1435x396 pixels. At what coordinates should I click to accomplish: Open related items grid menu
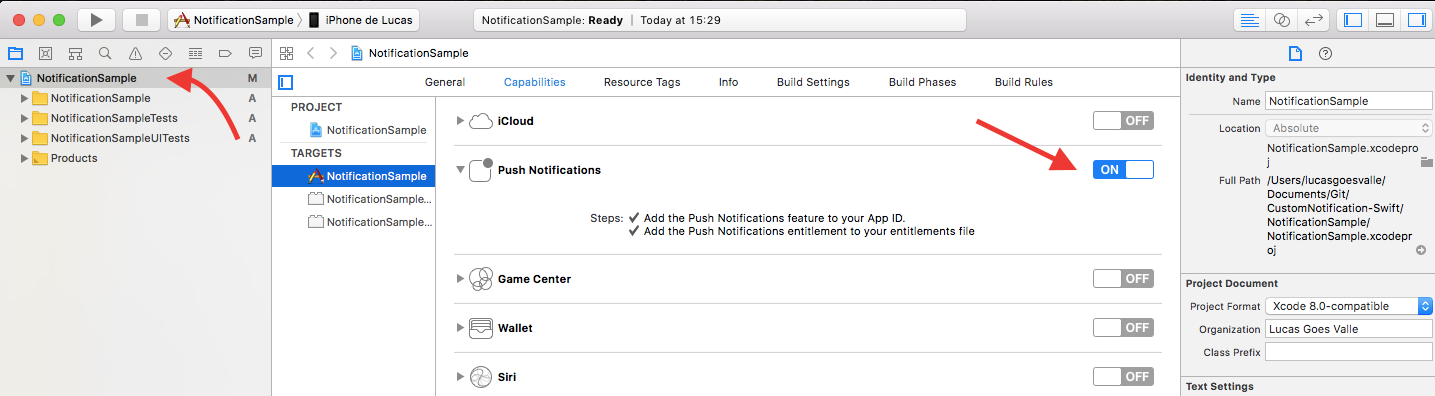pos(287,53)
